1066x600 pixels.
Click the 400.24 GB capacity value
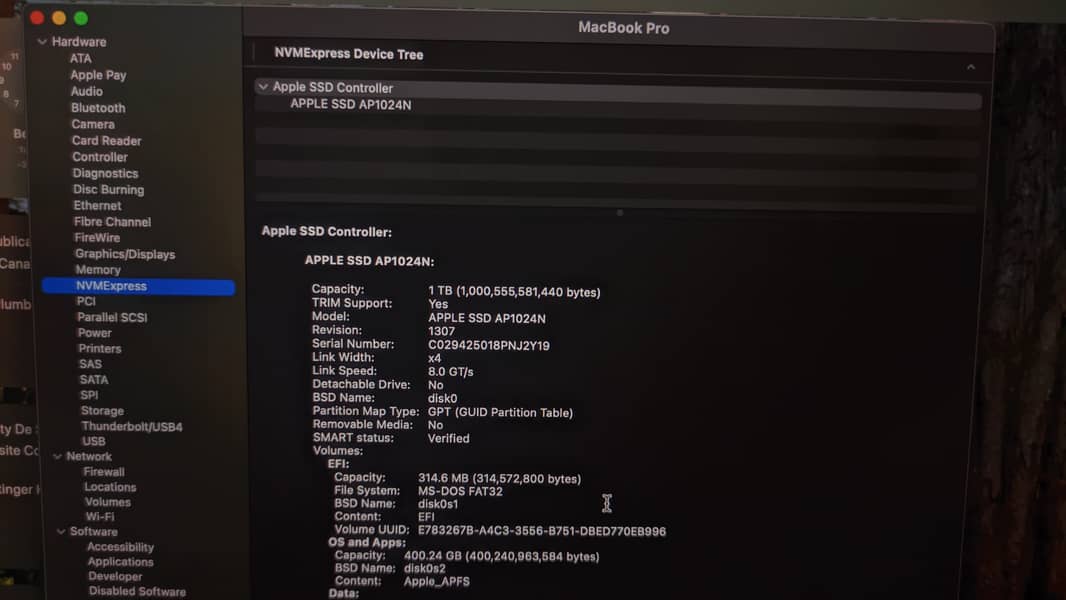[x=502, y=557]
